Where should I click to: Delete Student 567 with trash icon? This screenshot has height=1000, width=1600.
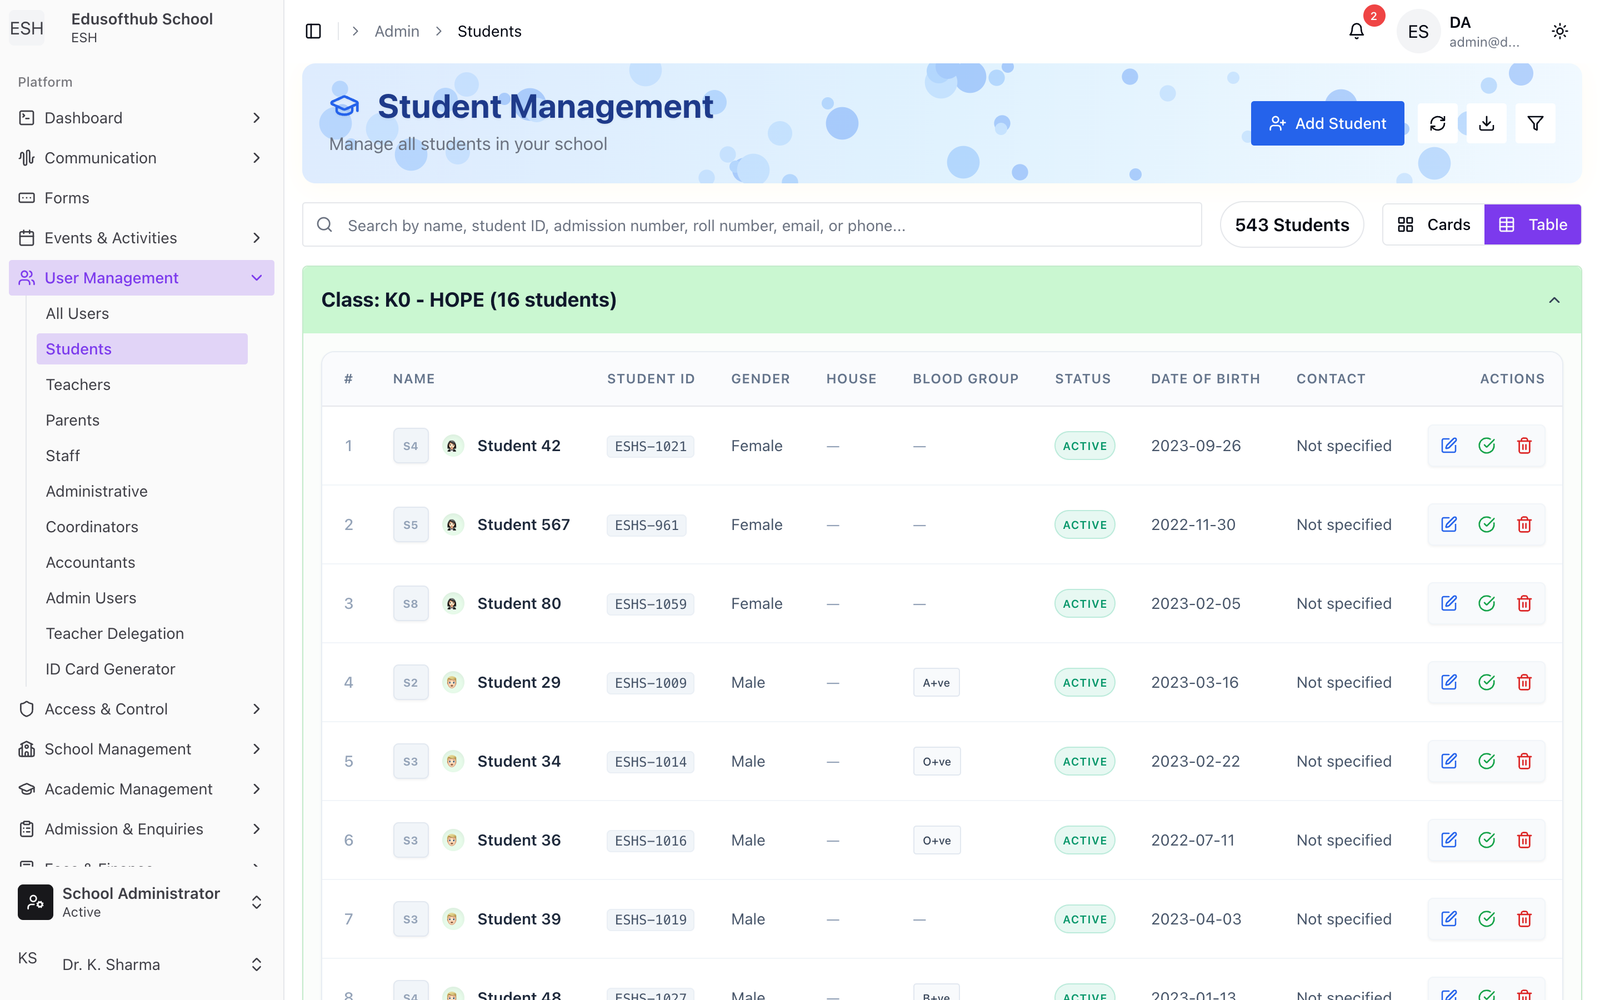(1524, 524)
